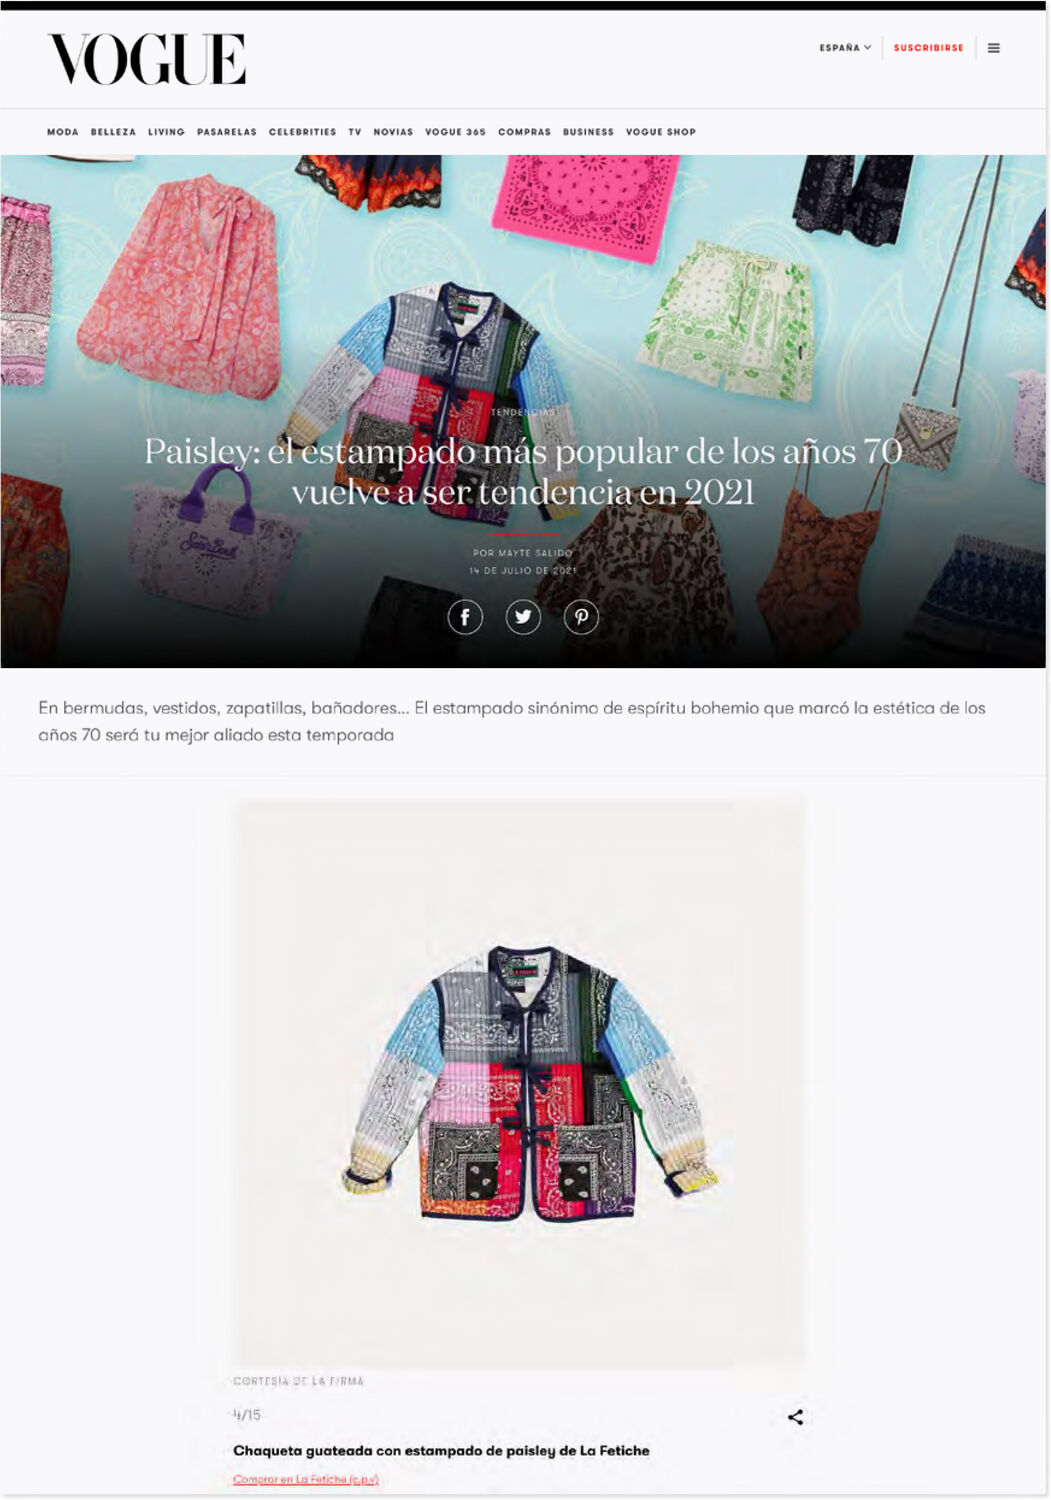This screenshot has width=1051, height=1500.
Task: Open Vogue 365
Action: (x=455, y=132)
